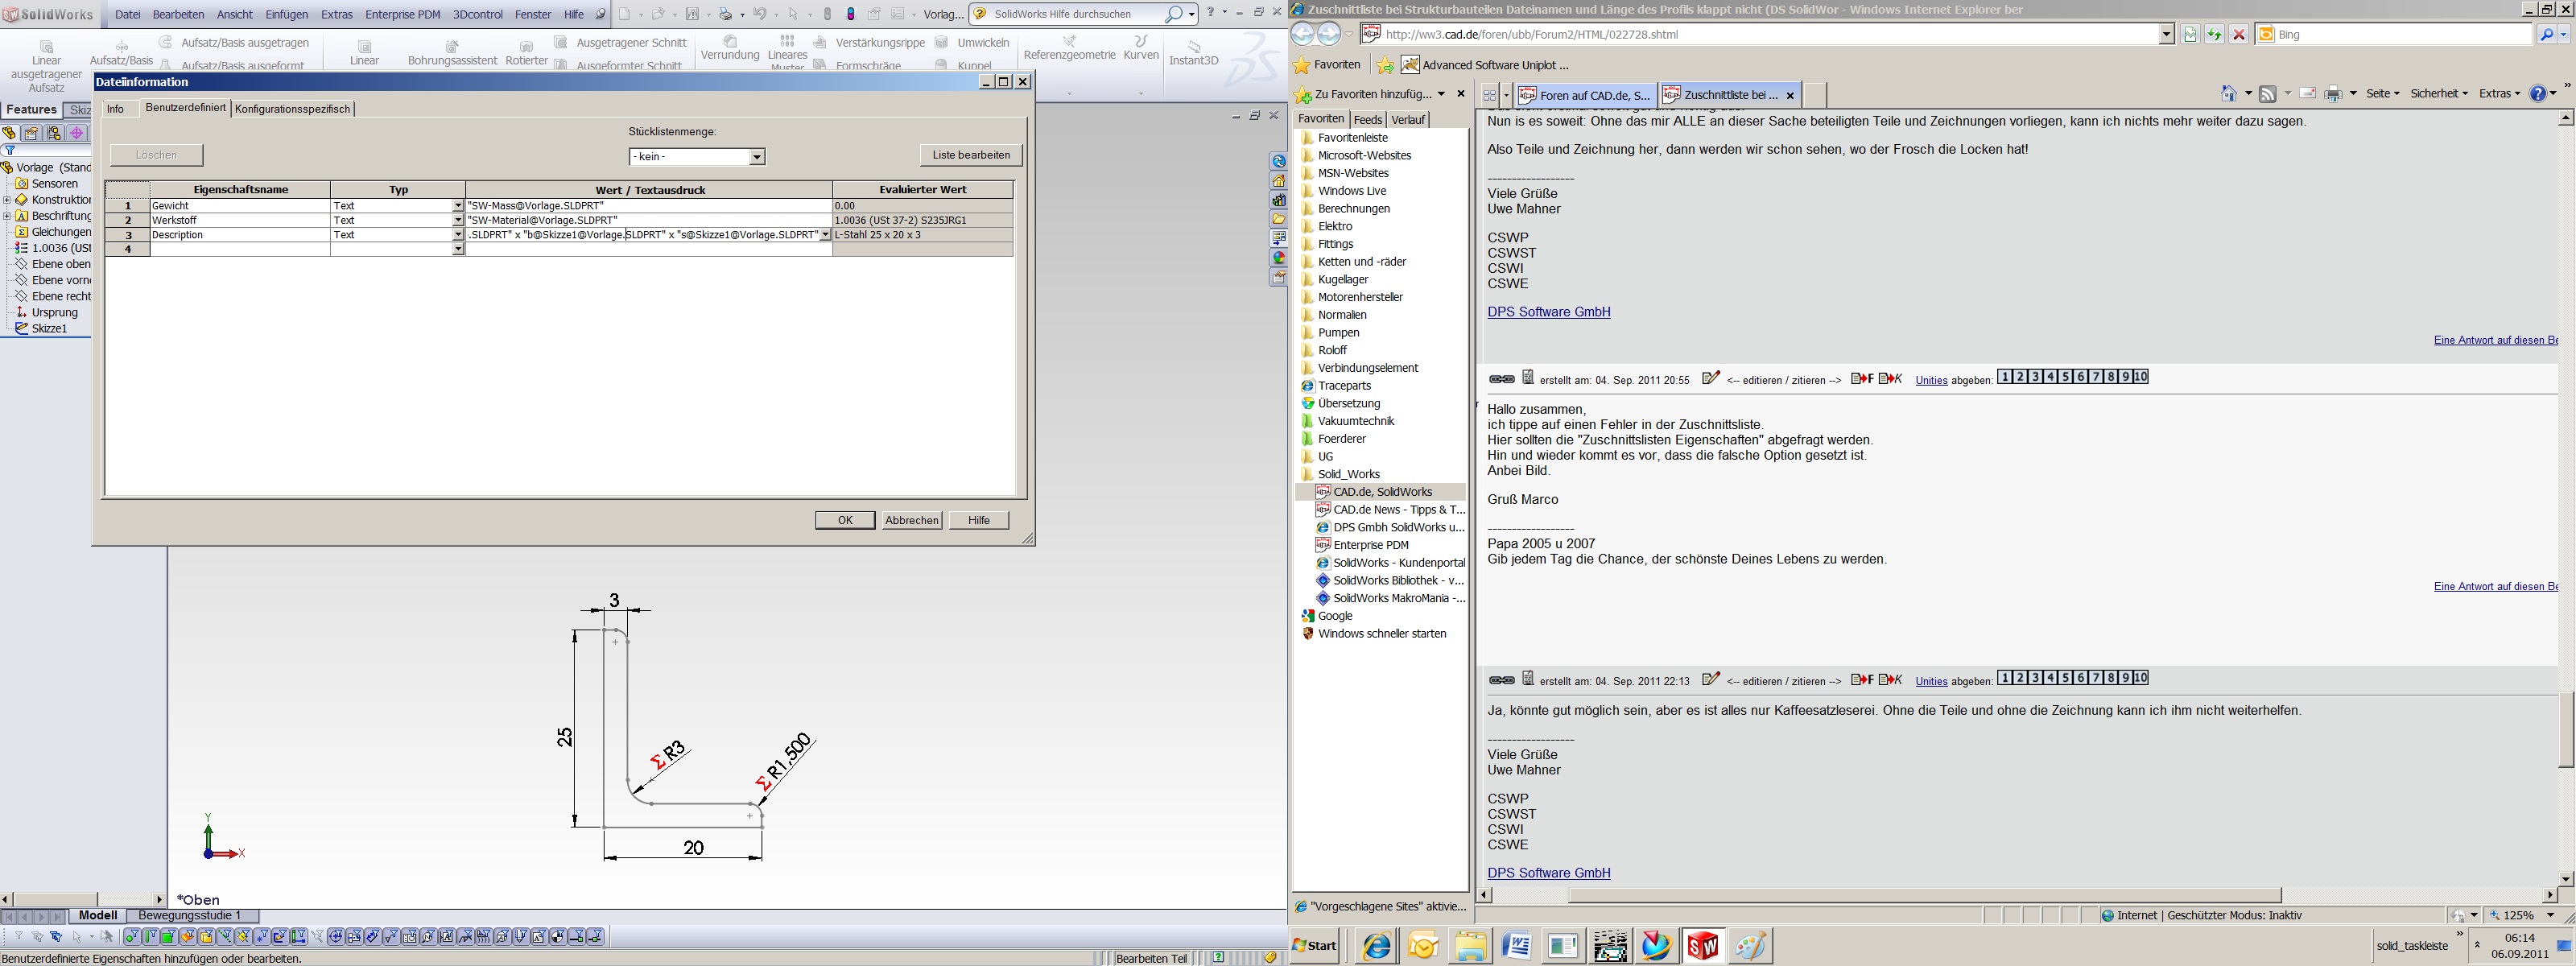Expand the Beschriftung tree node
This screenshot has height=966, width=2576.
click(x=7, y=216)
